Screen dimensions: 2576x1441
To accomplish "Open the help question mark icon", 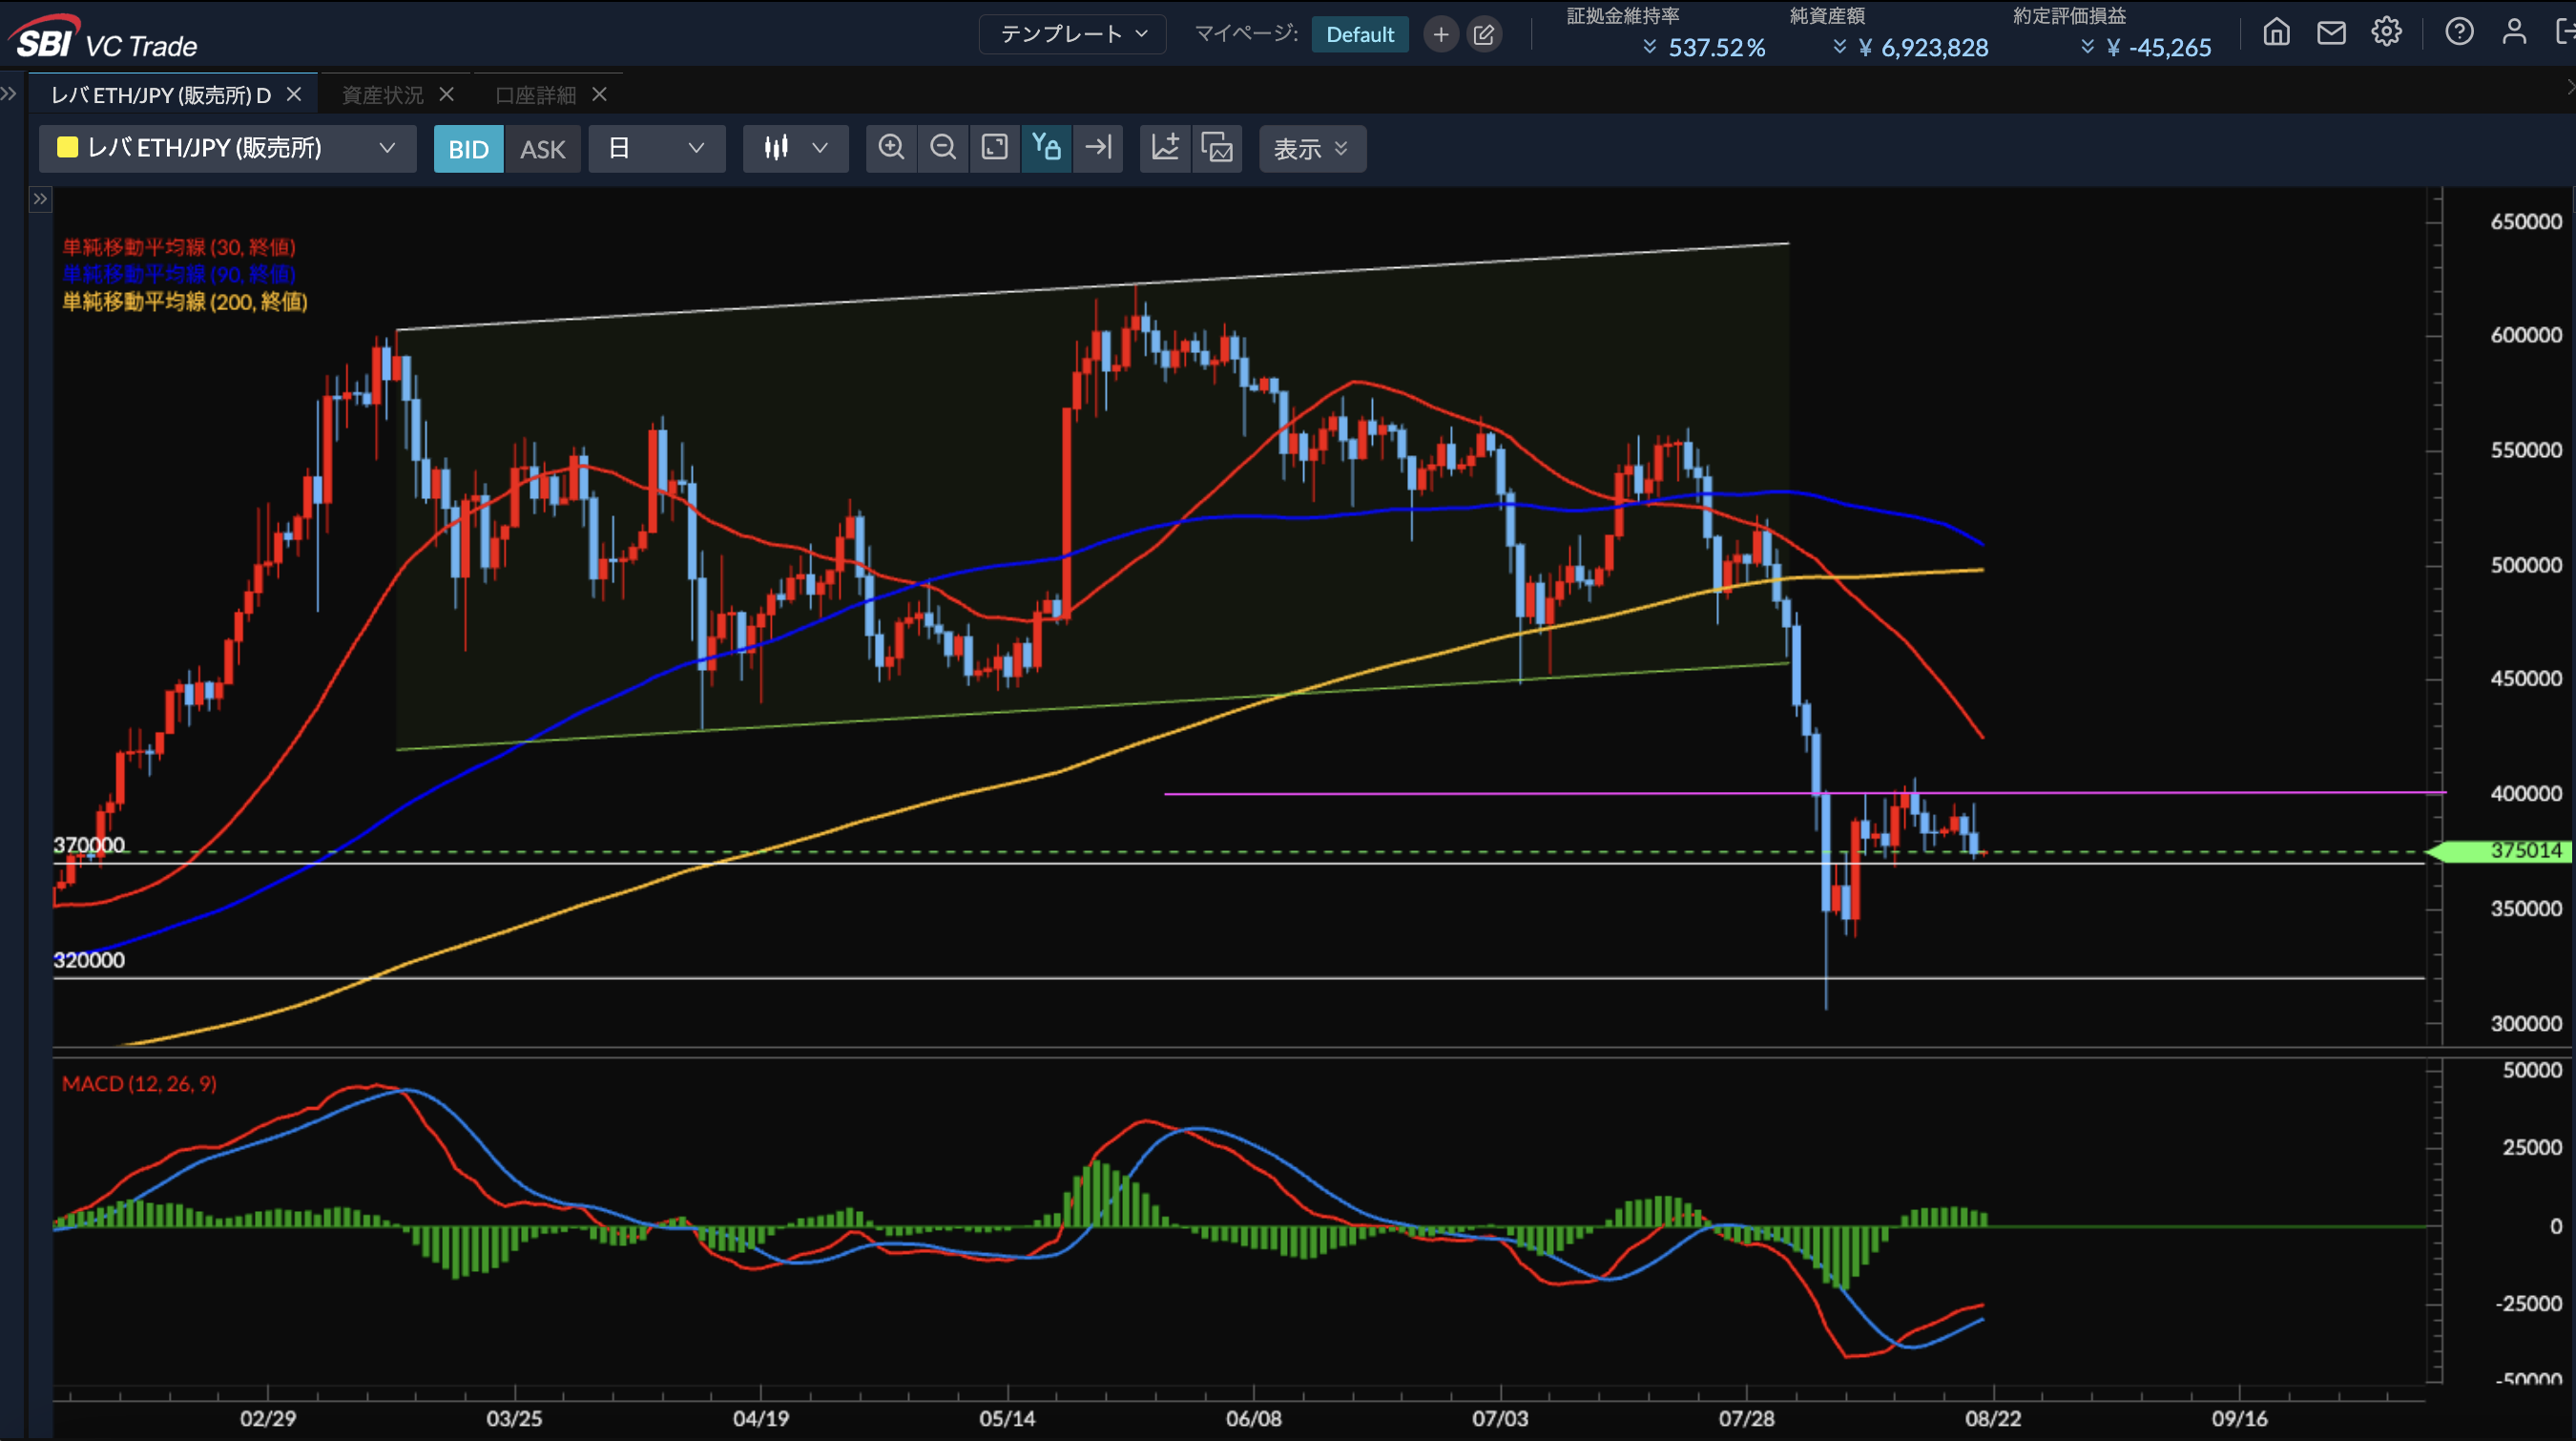I will [2460, 32].
